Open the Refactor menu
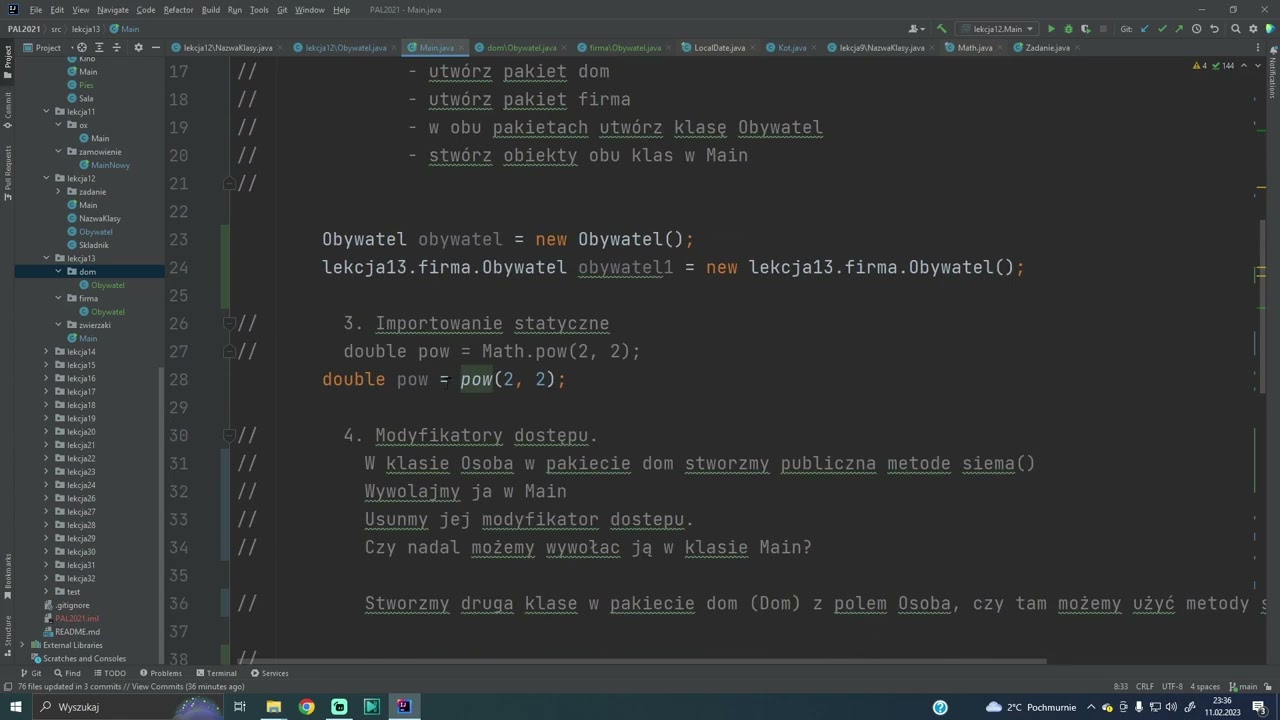The width and height of the screenshot is (1280, 720). coord(178,10)
